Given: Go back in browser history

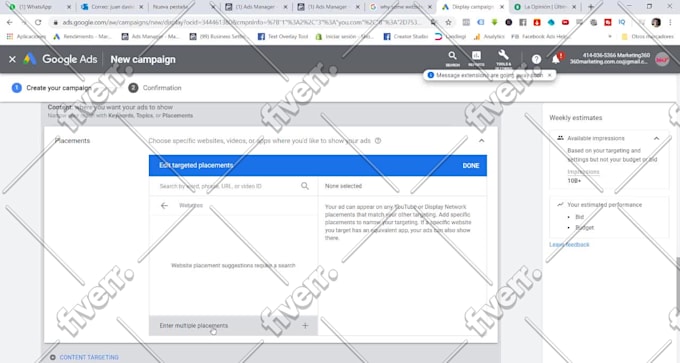Looking at the screenshot, I should click(x=10, y=22).
